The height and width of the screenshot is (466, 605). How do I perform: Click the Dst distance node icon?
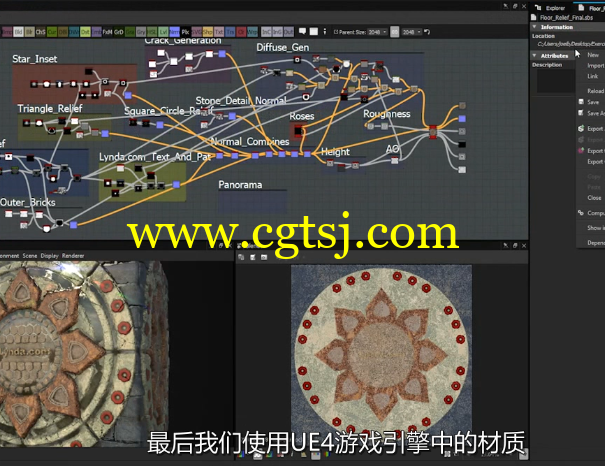[x=85, y=32]
